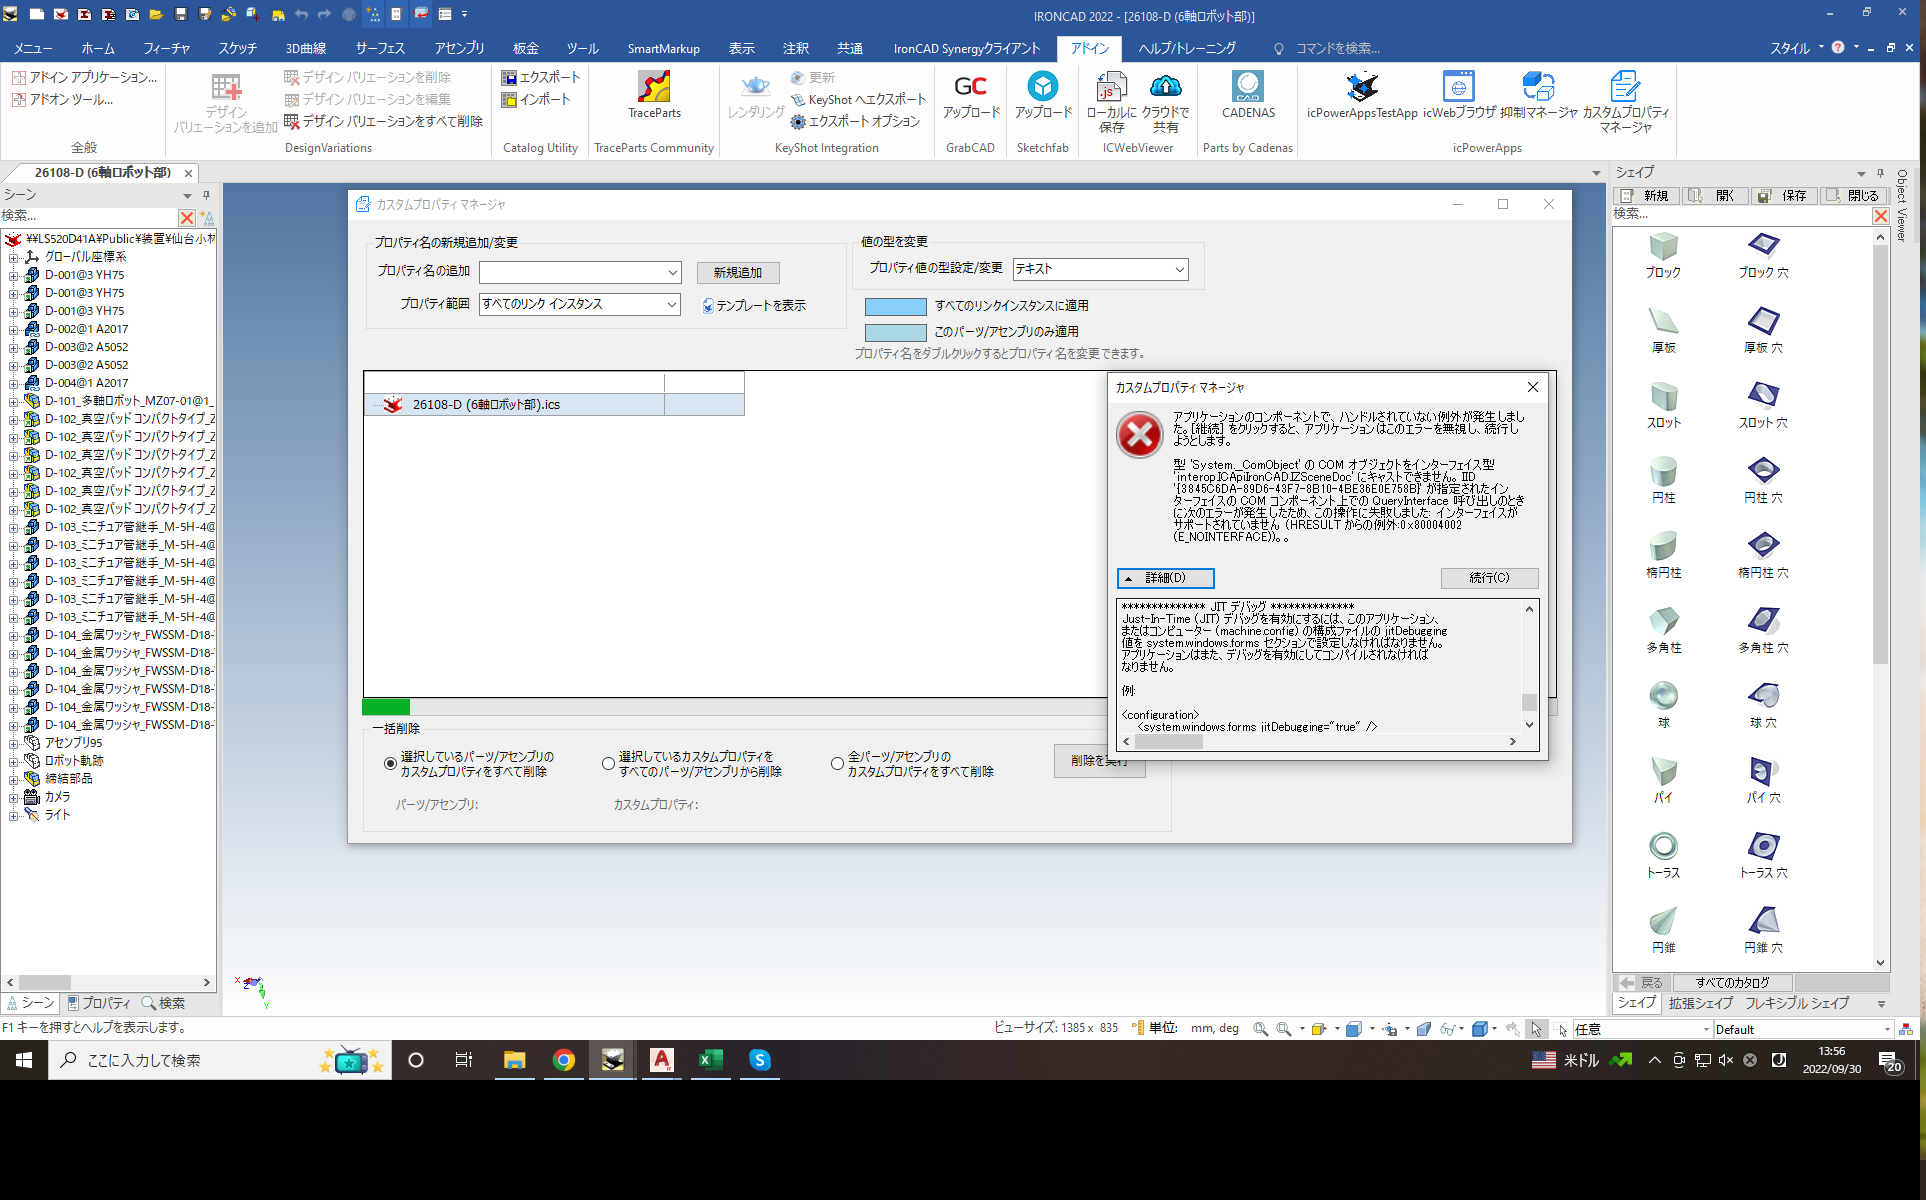The height and width of the screenshot is (1200, 1926).
Task: Click the すべてのリンクインスタンスに適用 color swatch
Action: pyautogui.click(x=895, y=306)
